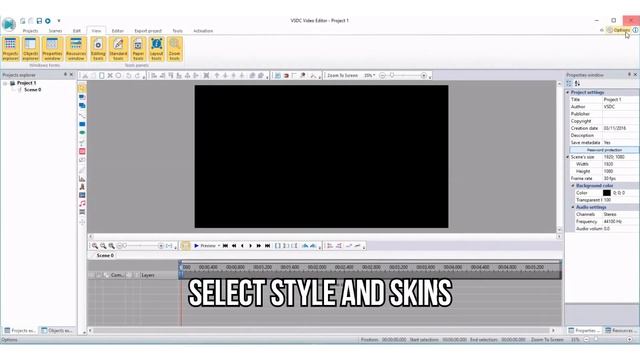Click the black background Color swatch

(x=607, y=193)
